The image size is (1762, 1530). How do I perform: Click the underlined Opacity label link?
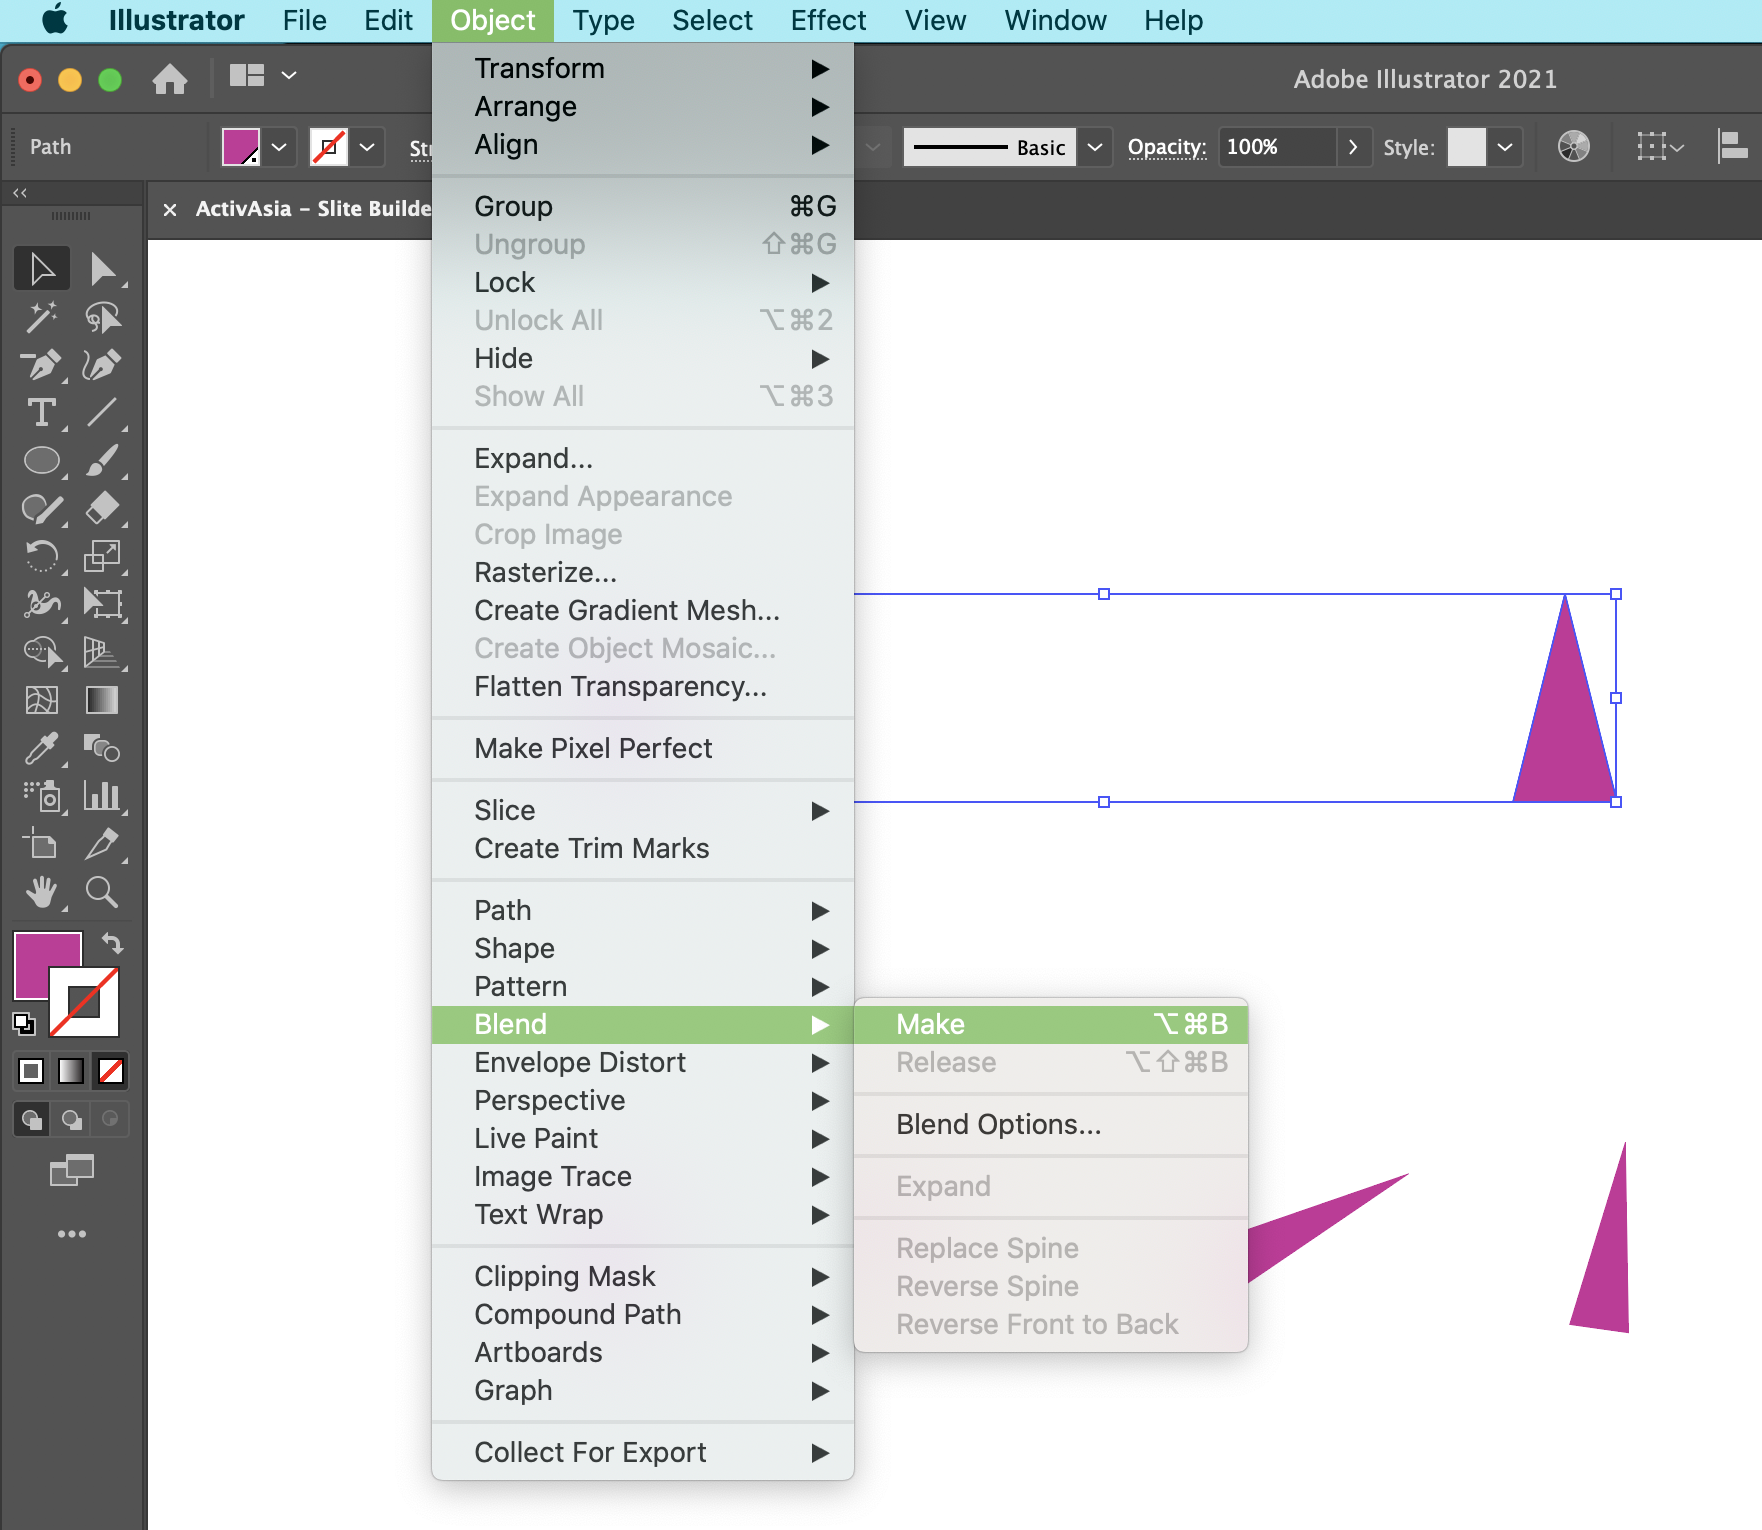(x=1167, y=147)
